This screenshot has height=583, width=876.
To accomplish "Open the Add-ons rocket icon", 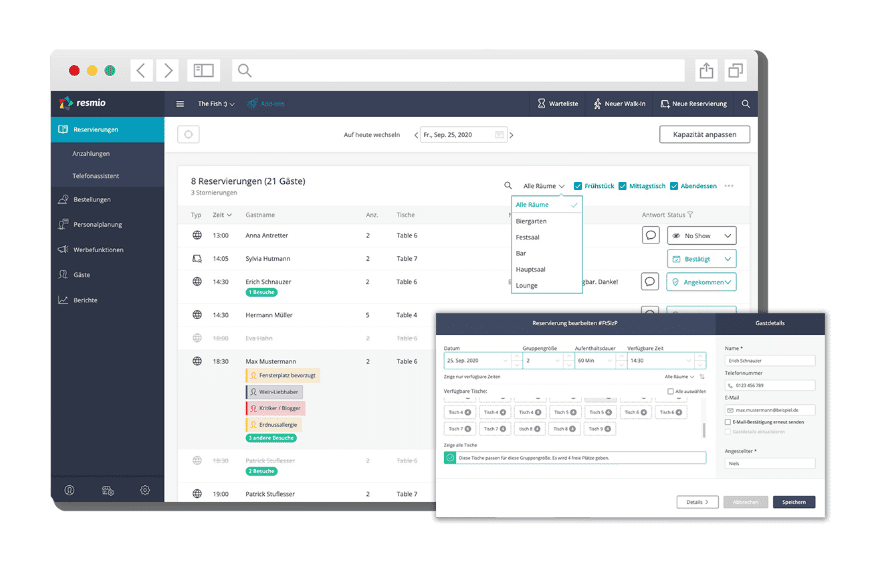I will (x=253, y=104).
